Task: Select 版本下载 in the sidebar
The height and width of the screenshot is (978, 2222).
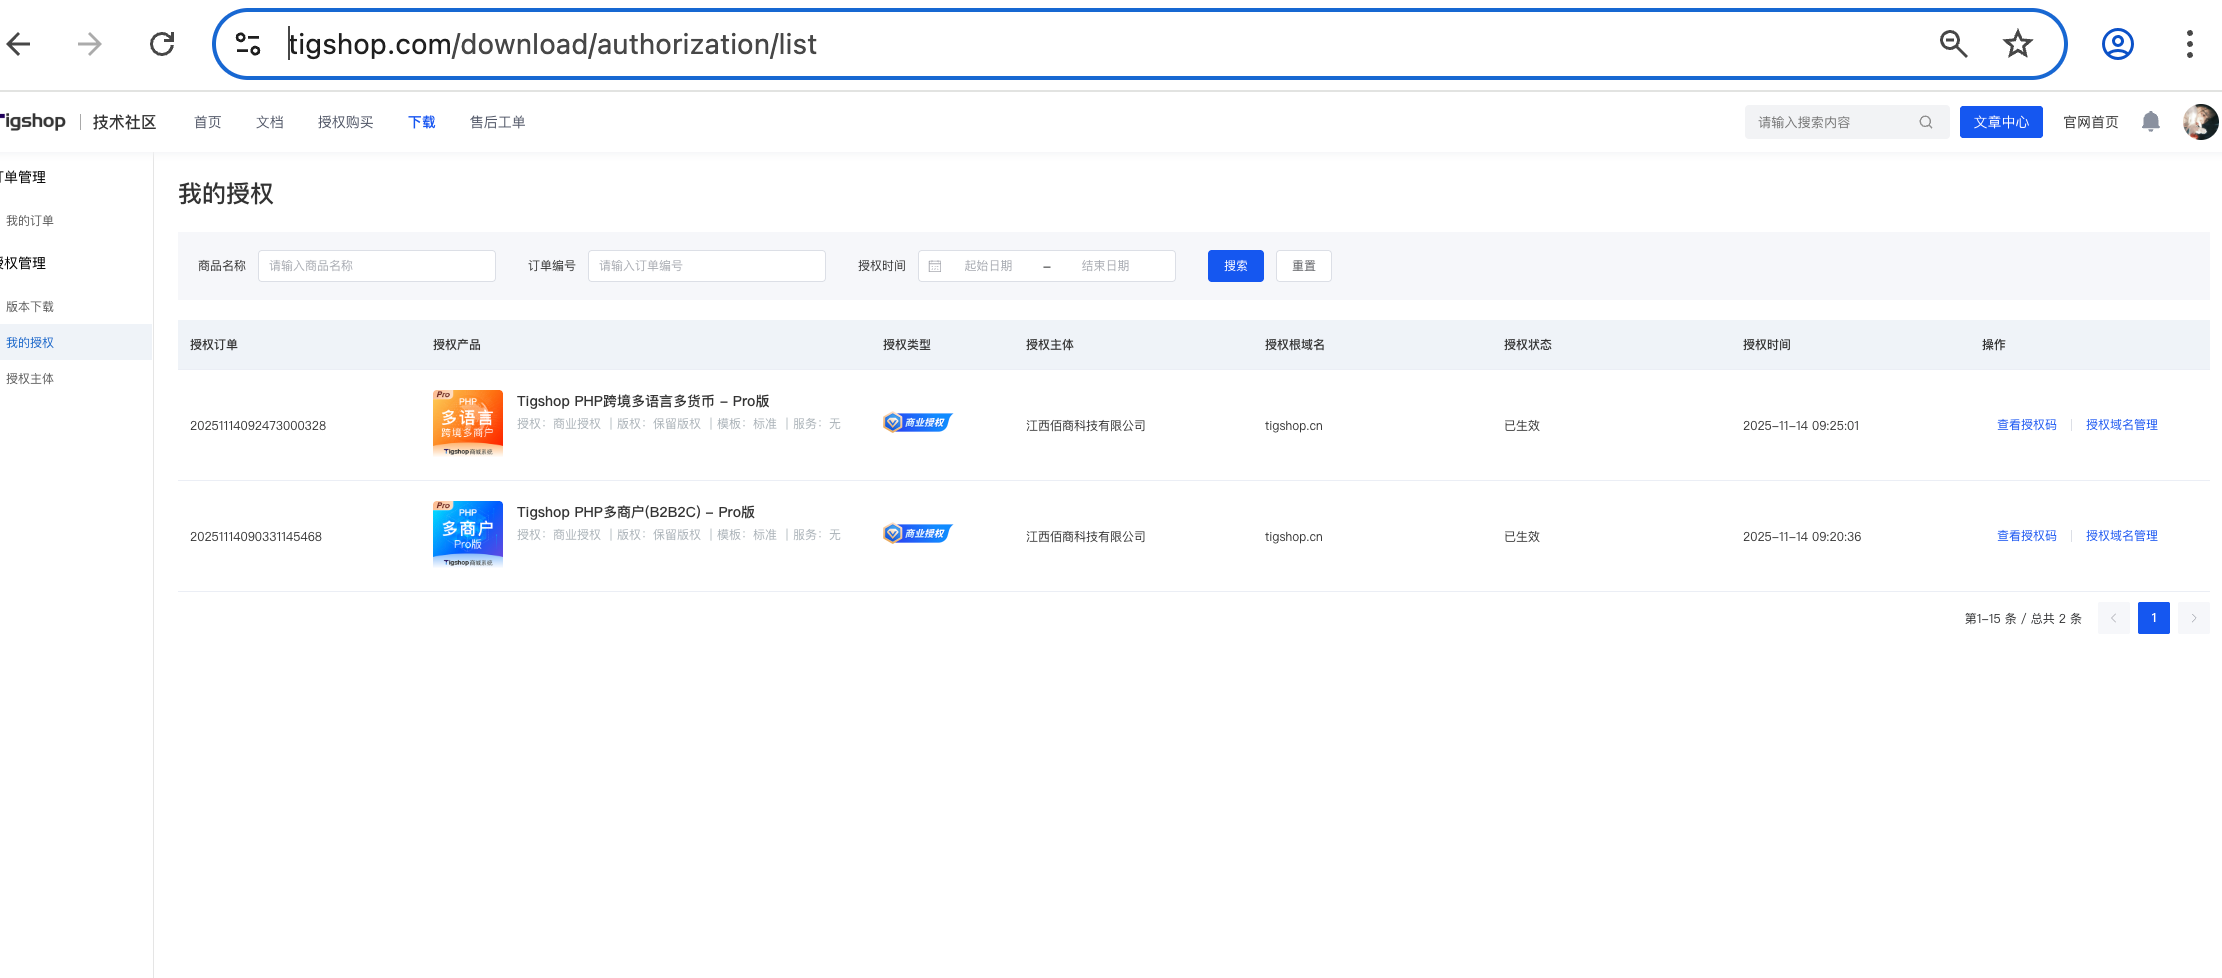Action: click(30, 307)
